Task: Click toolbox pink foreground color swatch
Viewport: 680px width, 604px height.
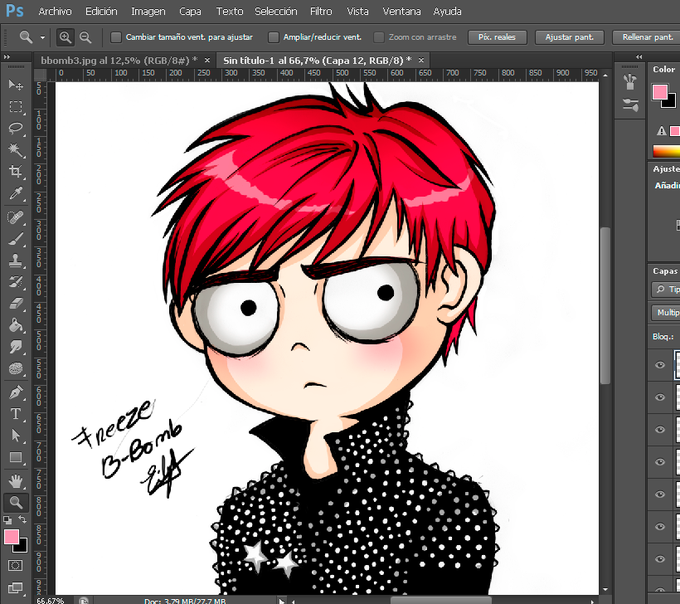Action: pos(11,536)
